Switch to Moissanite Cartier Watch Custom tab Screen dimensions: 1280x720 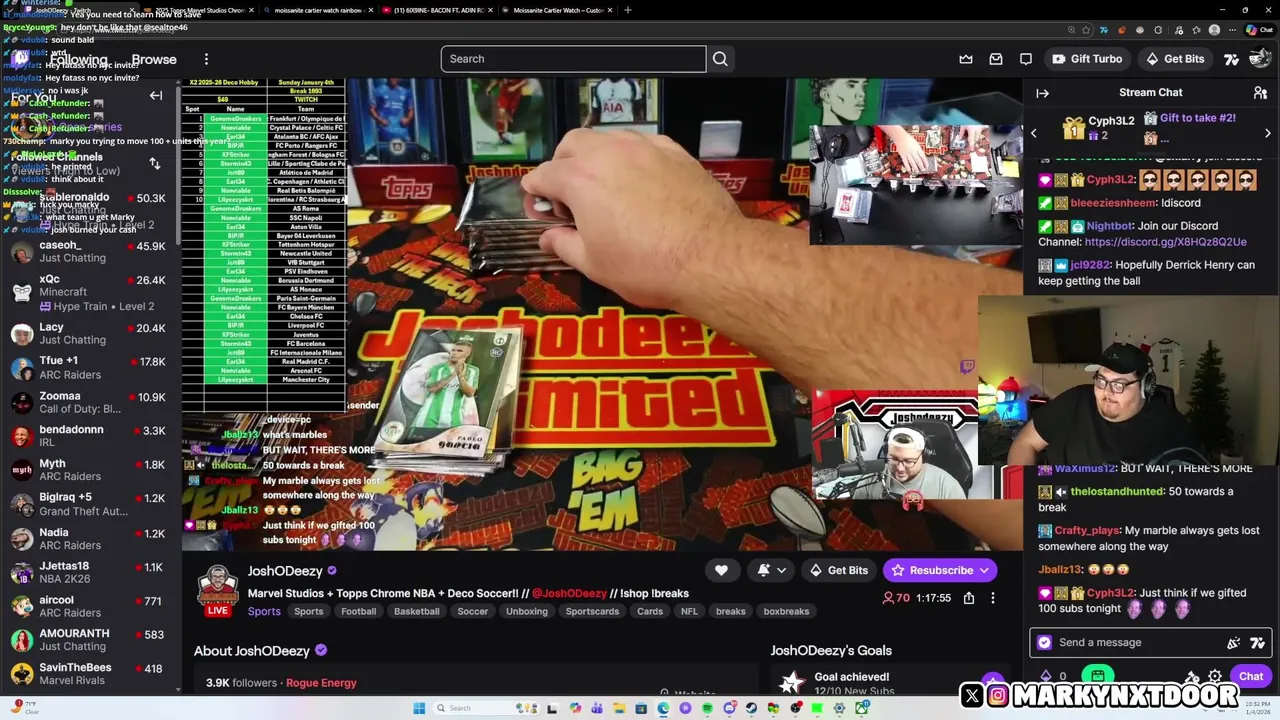557,10
